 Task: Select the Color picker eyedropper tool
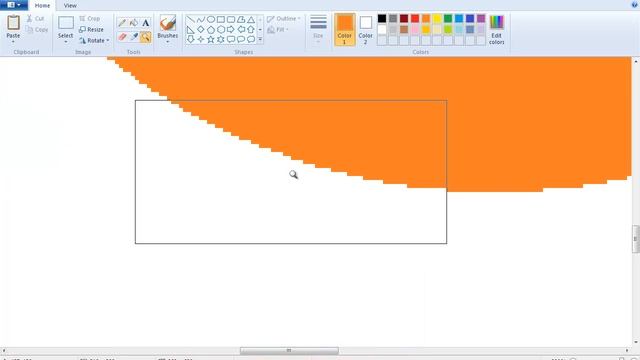coord(133,37)
